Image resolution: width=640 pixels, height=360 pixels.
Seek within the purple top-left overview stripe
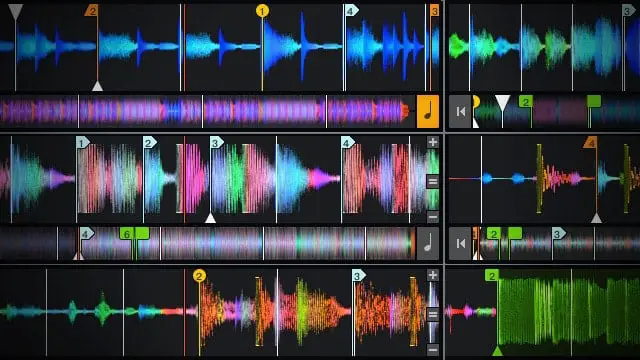click(207, 111)
